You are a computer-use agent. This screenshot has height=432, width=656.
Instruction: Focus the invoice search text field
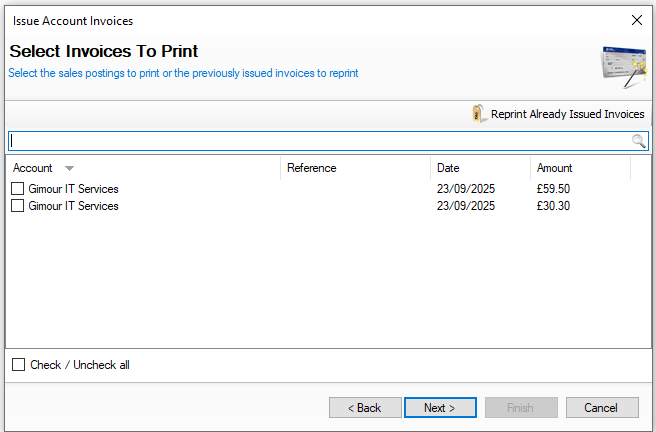point(320,141)
